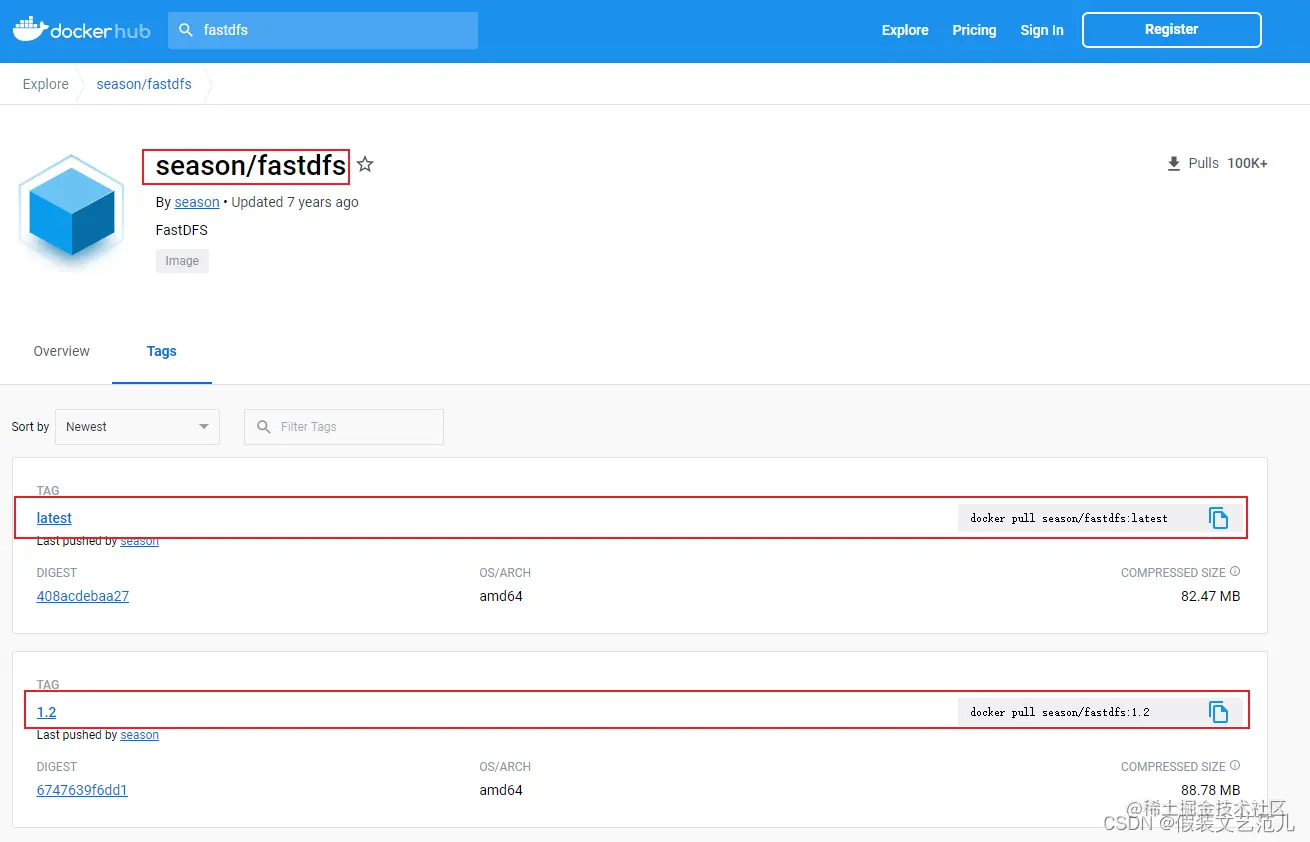
Task: Open Pricing in the top navigation
Action: [x=974, y=30]
